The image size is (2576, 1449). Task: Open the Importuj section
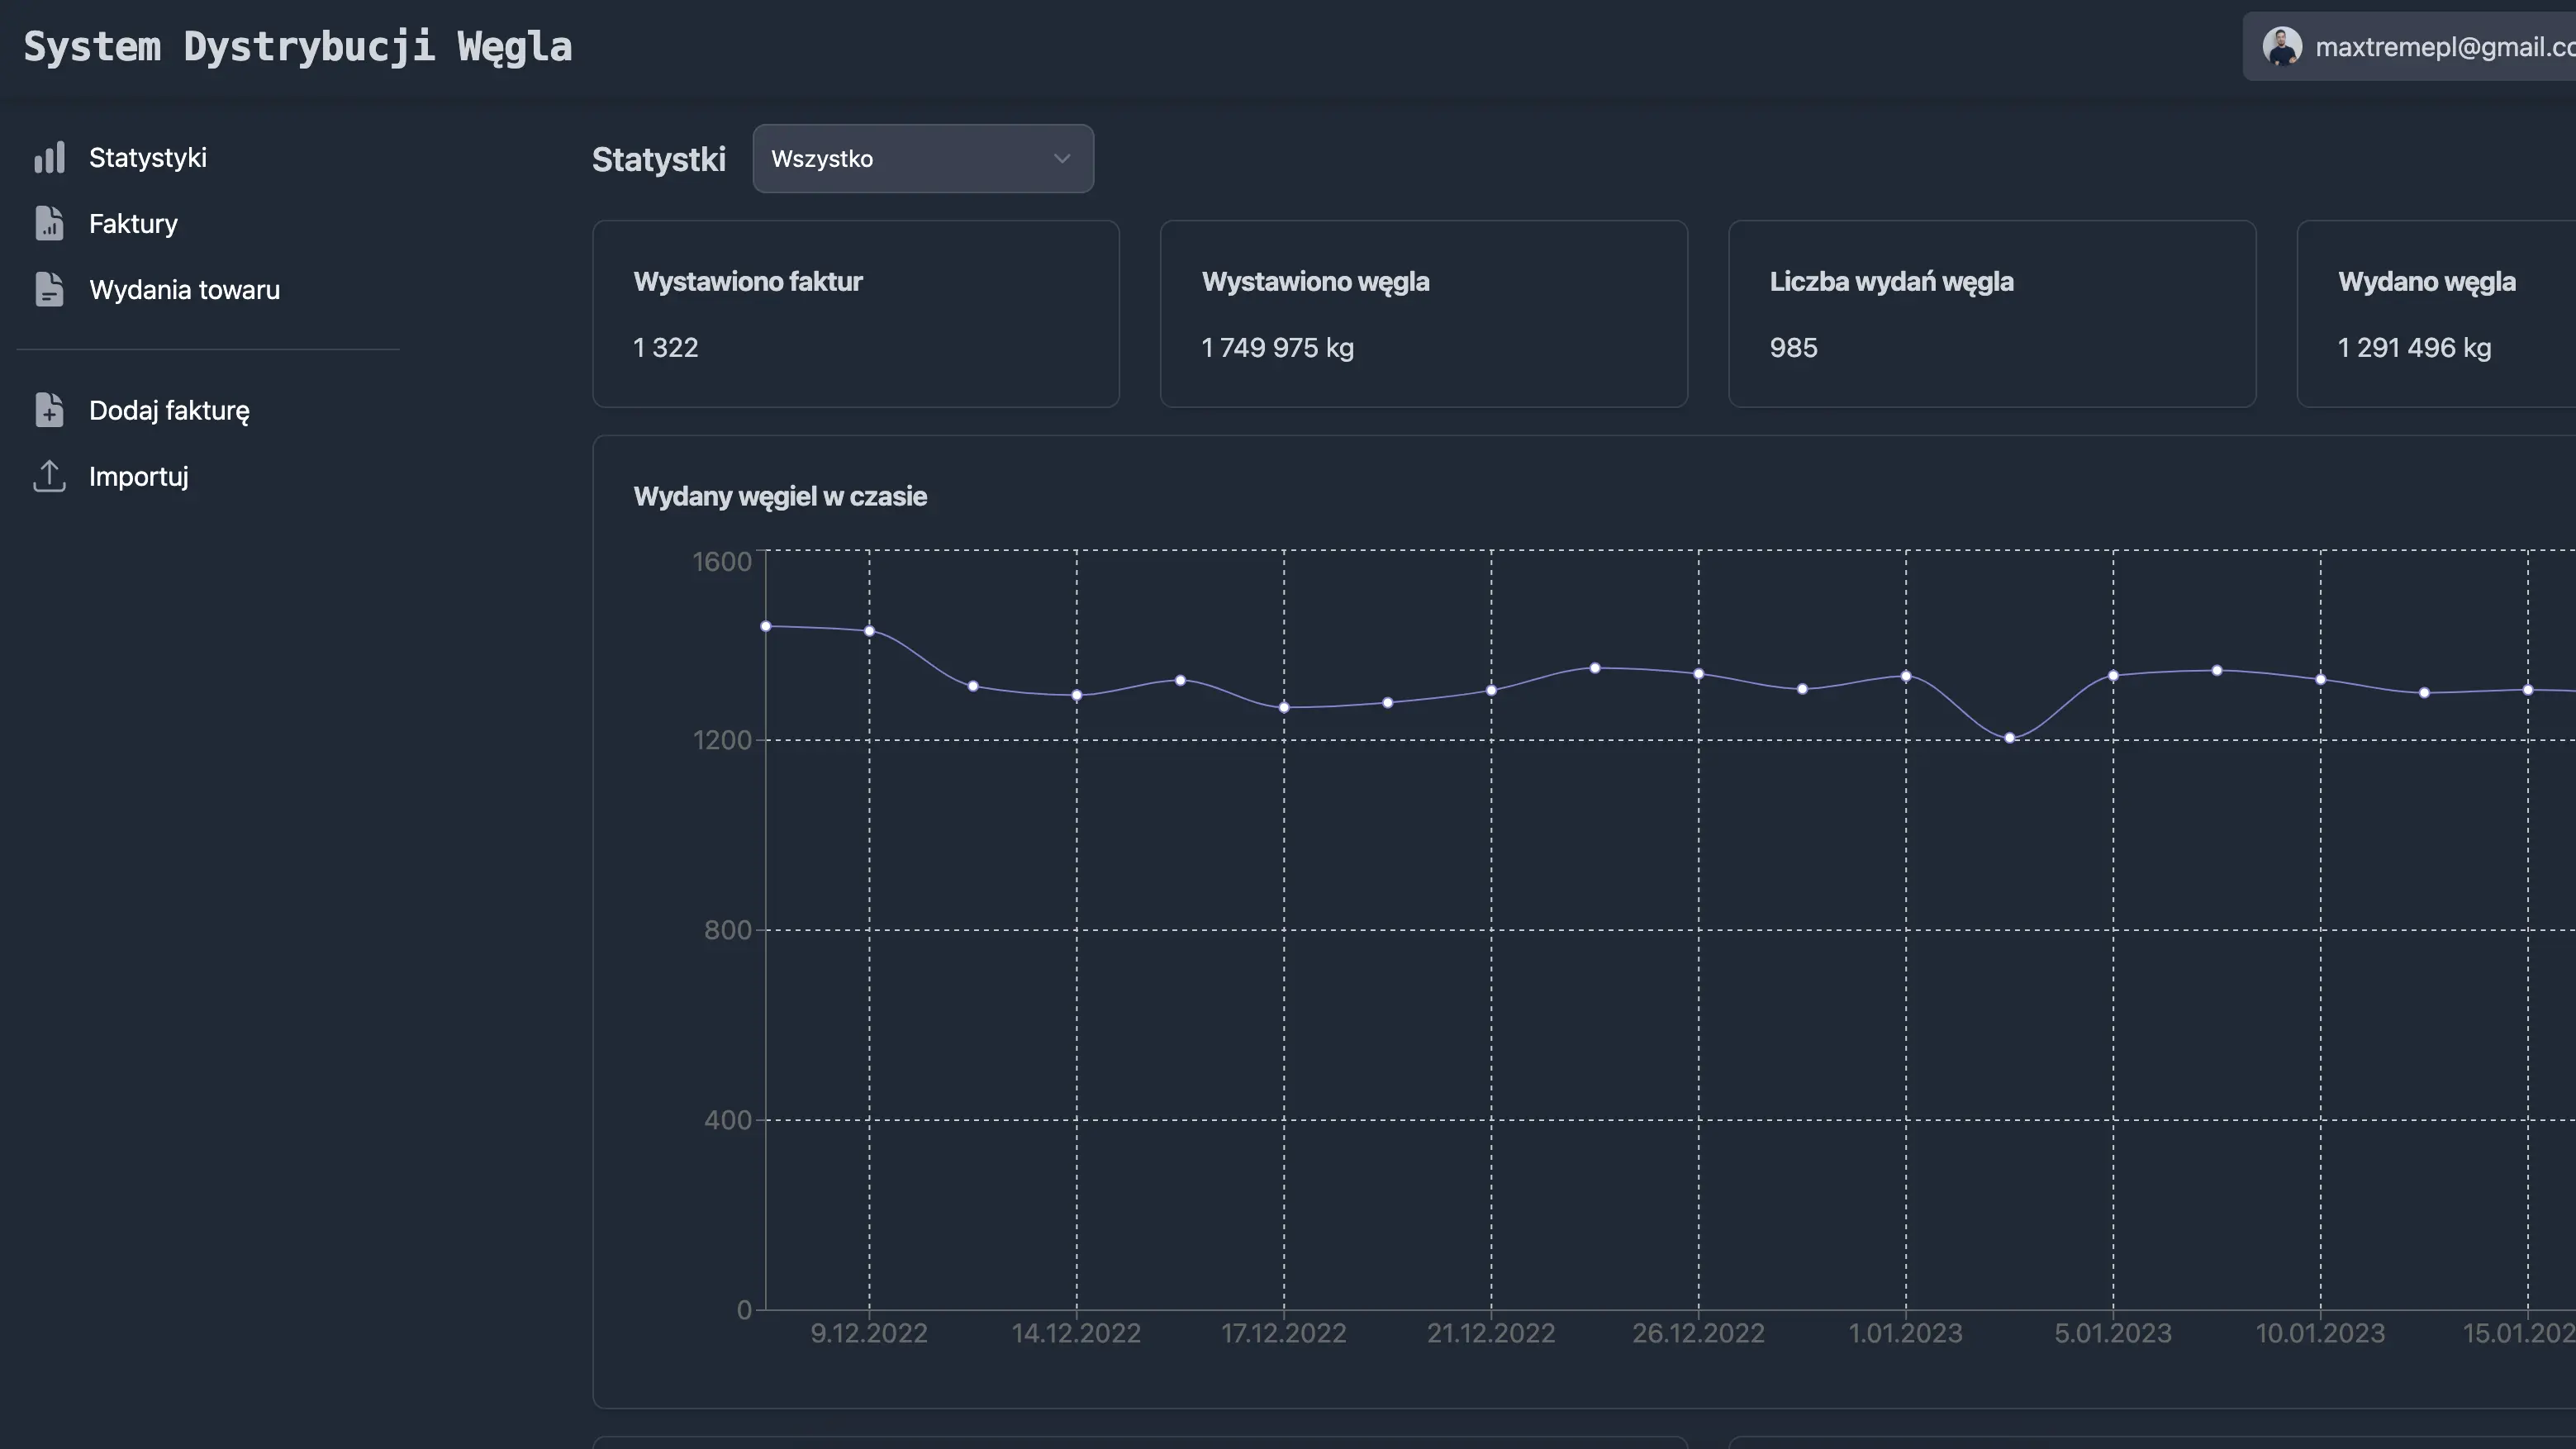coord(138,476)
